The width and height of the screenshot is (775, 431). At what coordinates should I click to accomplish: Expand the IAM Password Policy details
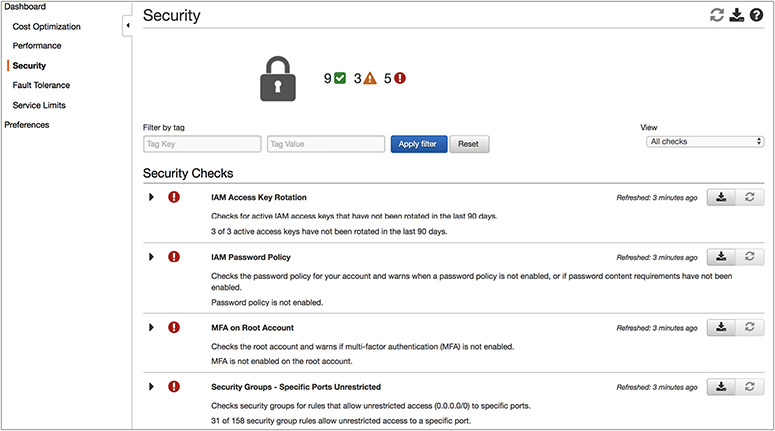tap(152, 257)
